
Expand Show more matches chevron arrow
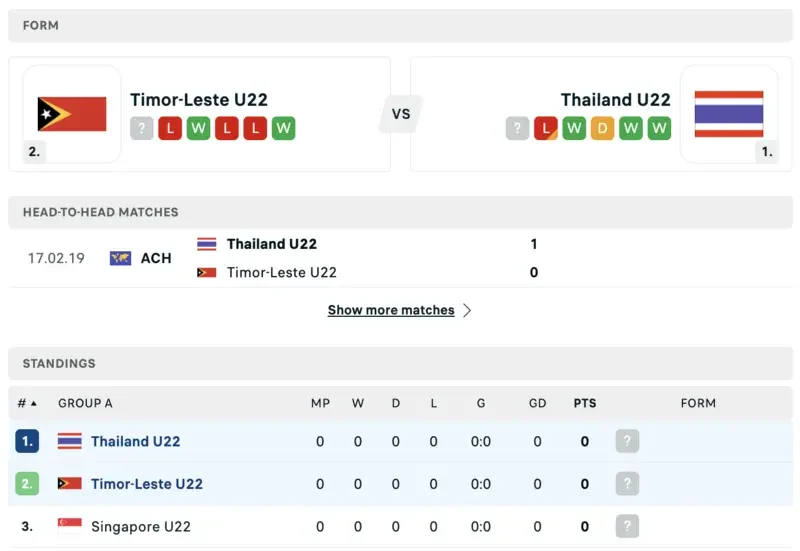click(x=466, y=310)
